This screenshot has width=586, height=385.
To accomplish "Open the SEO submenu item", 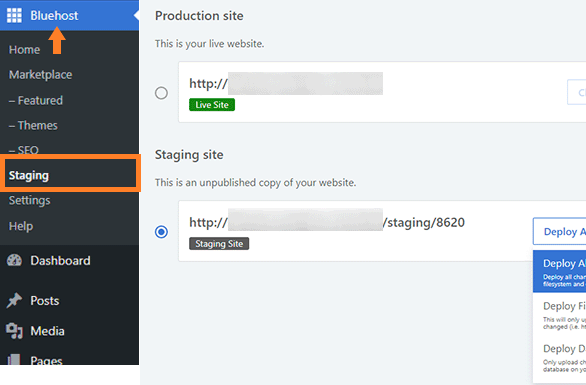I will (24, 150).
